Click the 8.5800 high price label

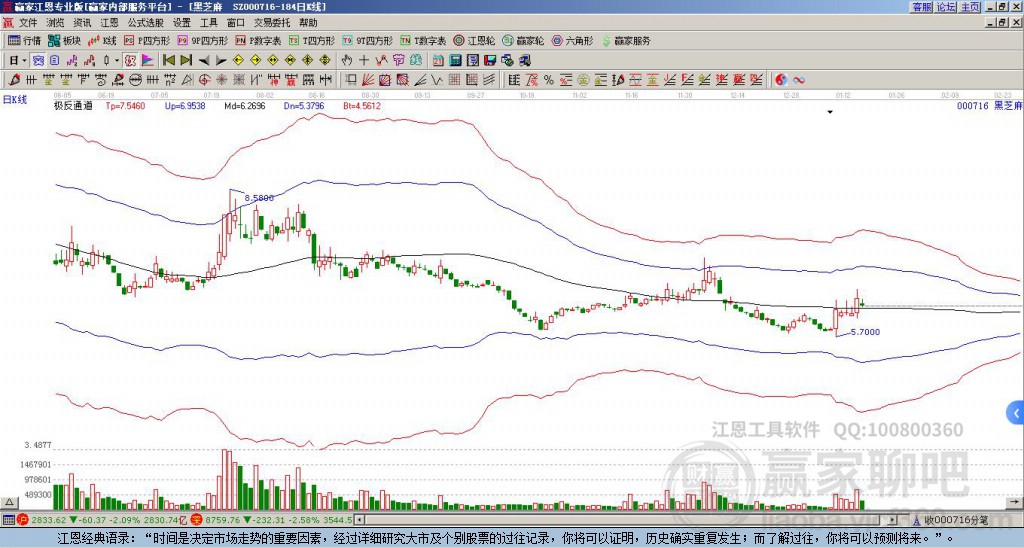(x=259, y=197)
